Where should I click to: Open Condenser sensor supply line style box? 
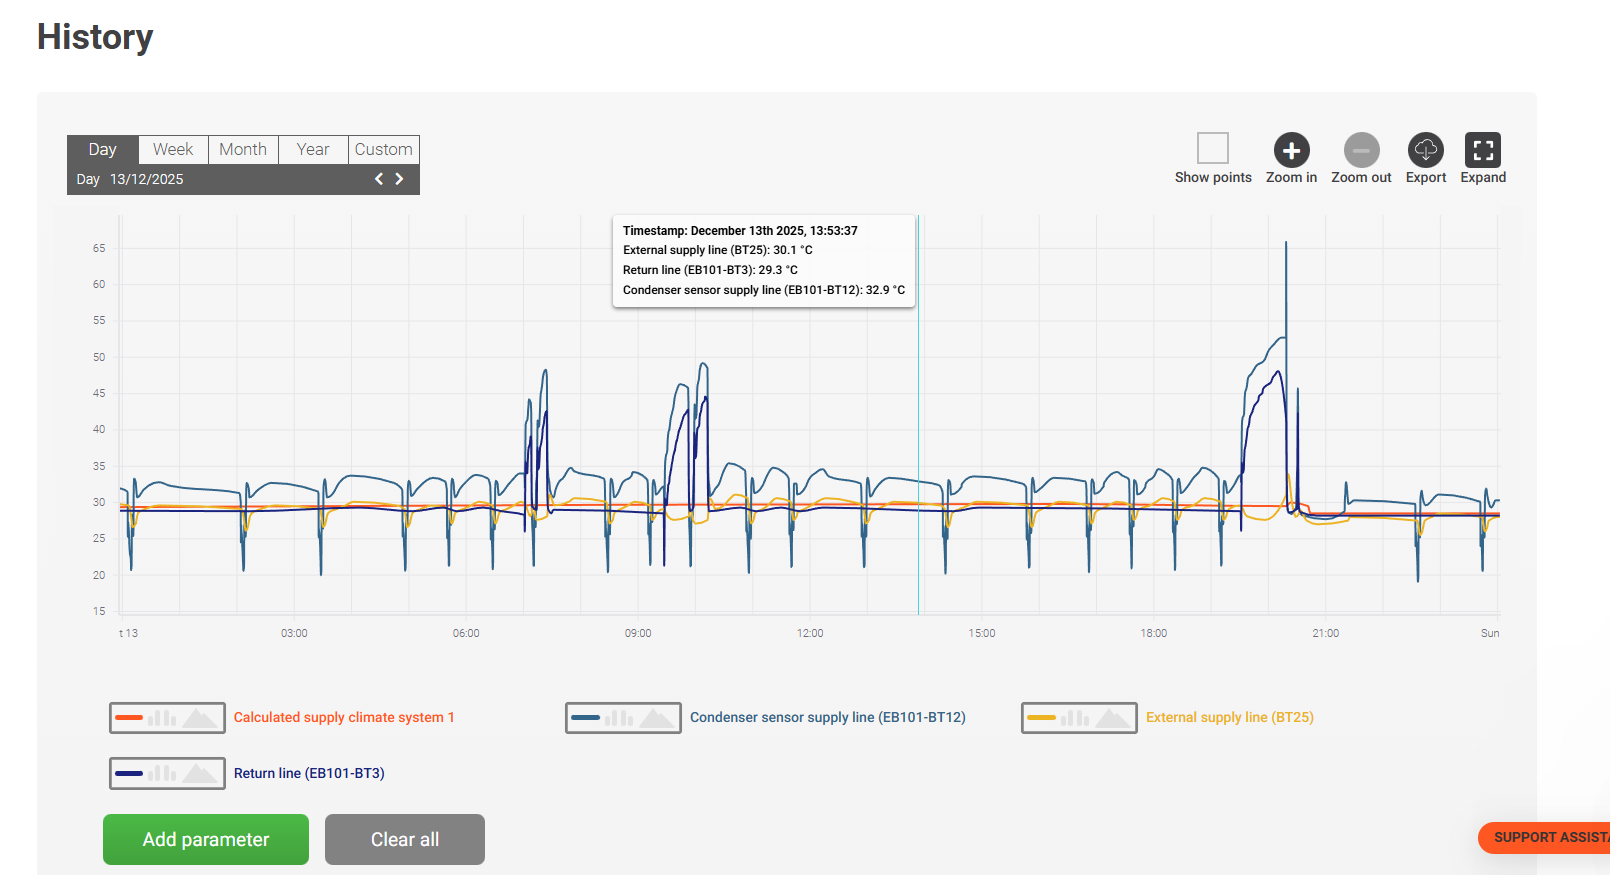(x=623, y=718)
